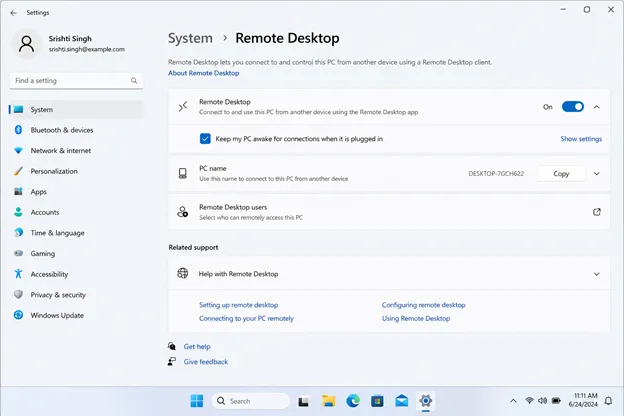Image resolution: width=624 pixels, height=416 pixels.
Task: Open notification bell in system tray
Action: pyautogui.click(x=608, y=401)
